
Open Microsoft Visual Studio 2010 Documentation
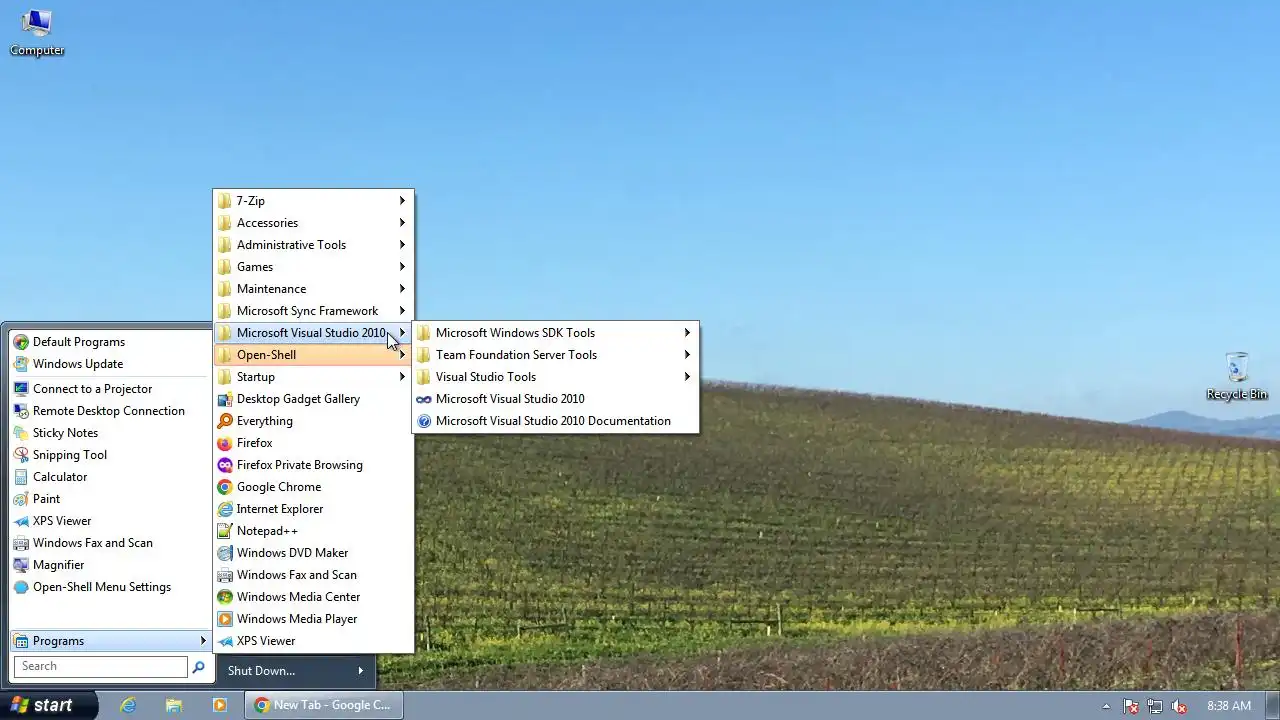pyautogui.click(x=555, y=421)
